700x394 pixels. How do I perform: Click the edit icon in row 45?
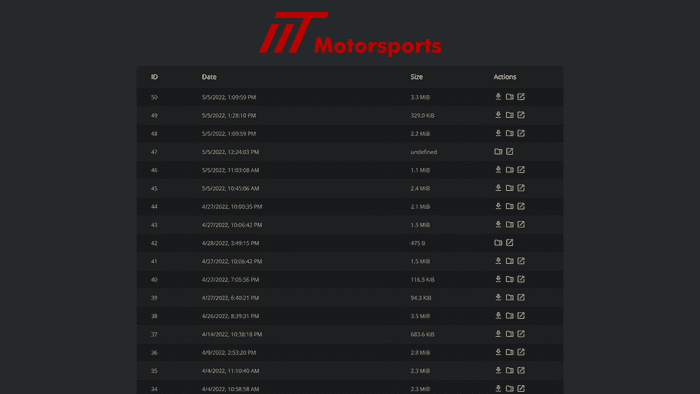pyautogui.click(x=521, y=188)
